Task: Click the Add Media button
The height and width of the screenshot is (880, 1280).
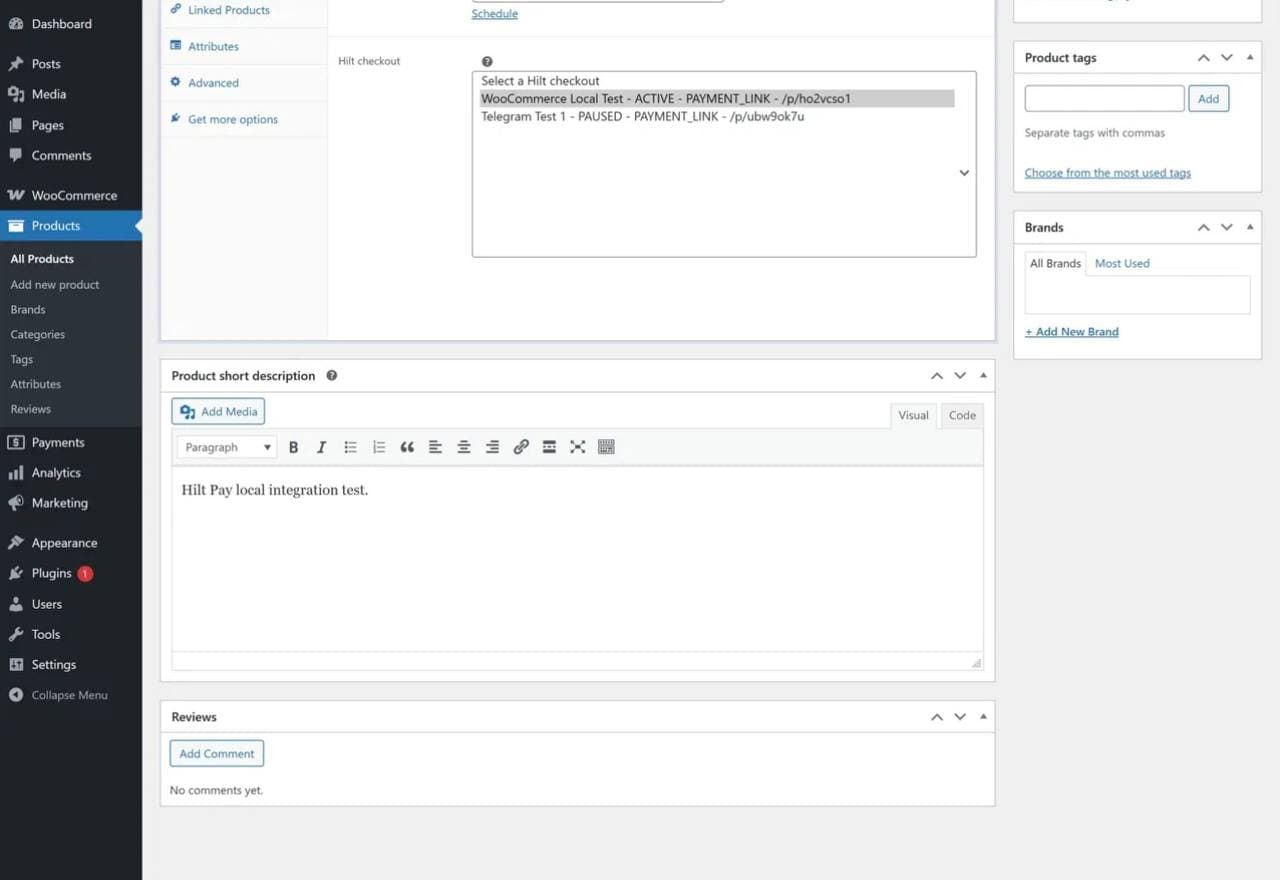Action: [218, 411]
